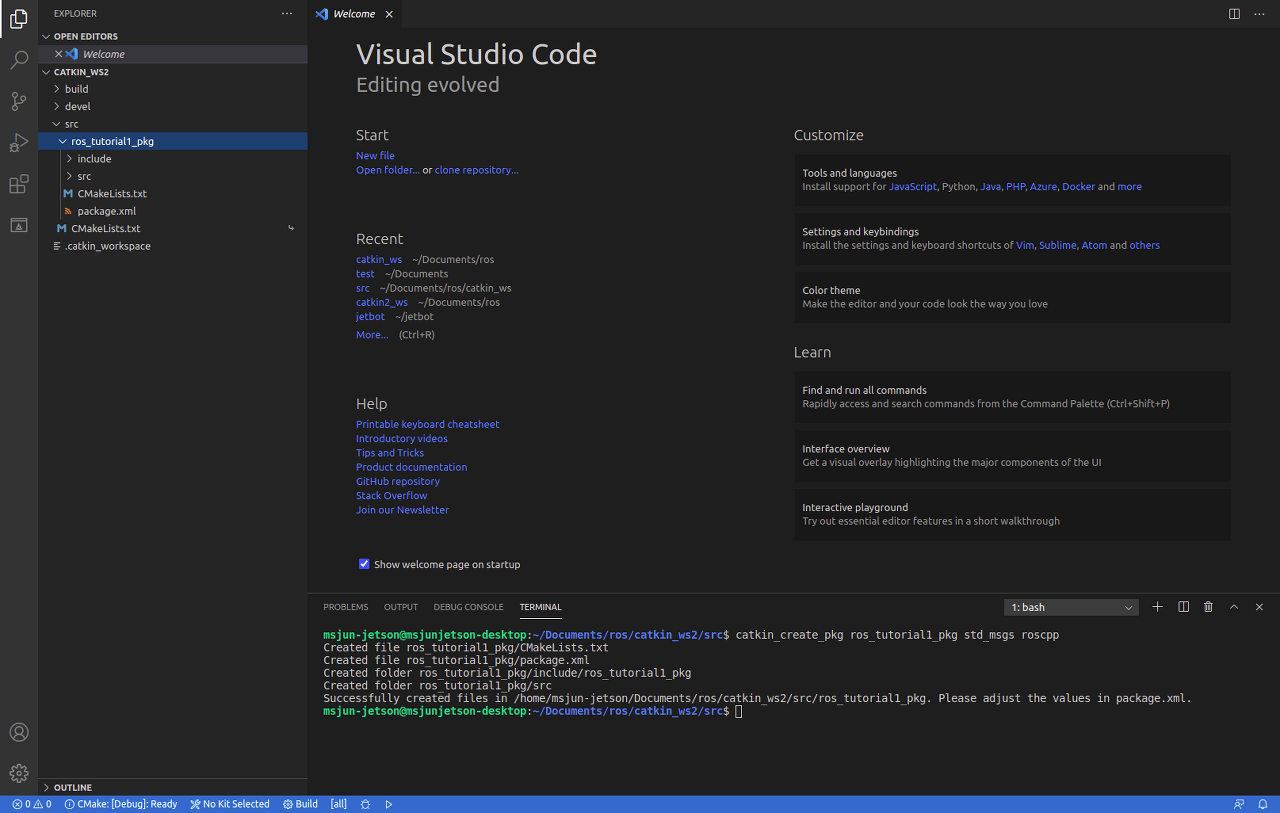Click Open folder... link

tap(388, 170)
